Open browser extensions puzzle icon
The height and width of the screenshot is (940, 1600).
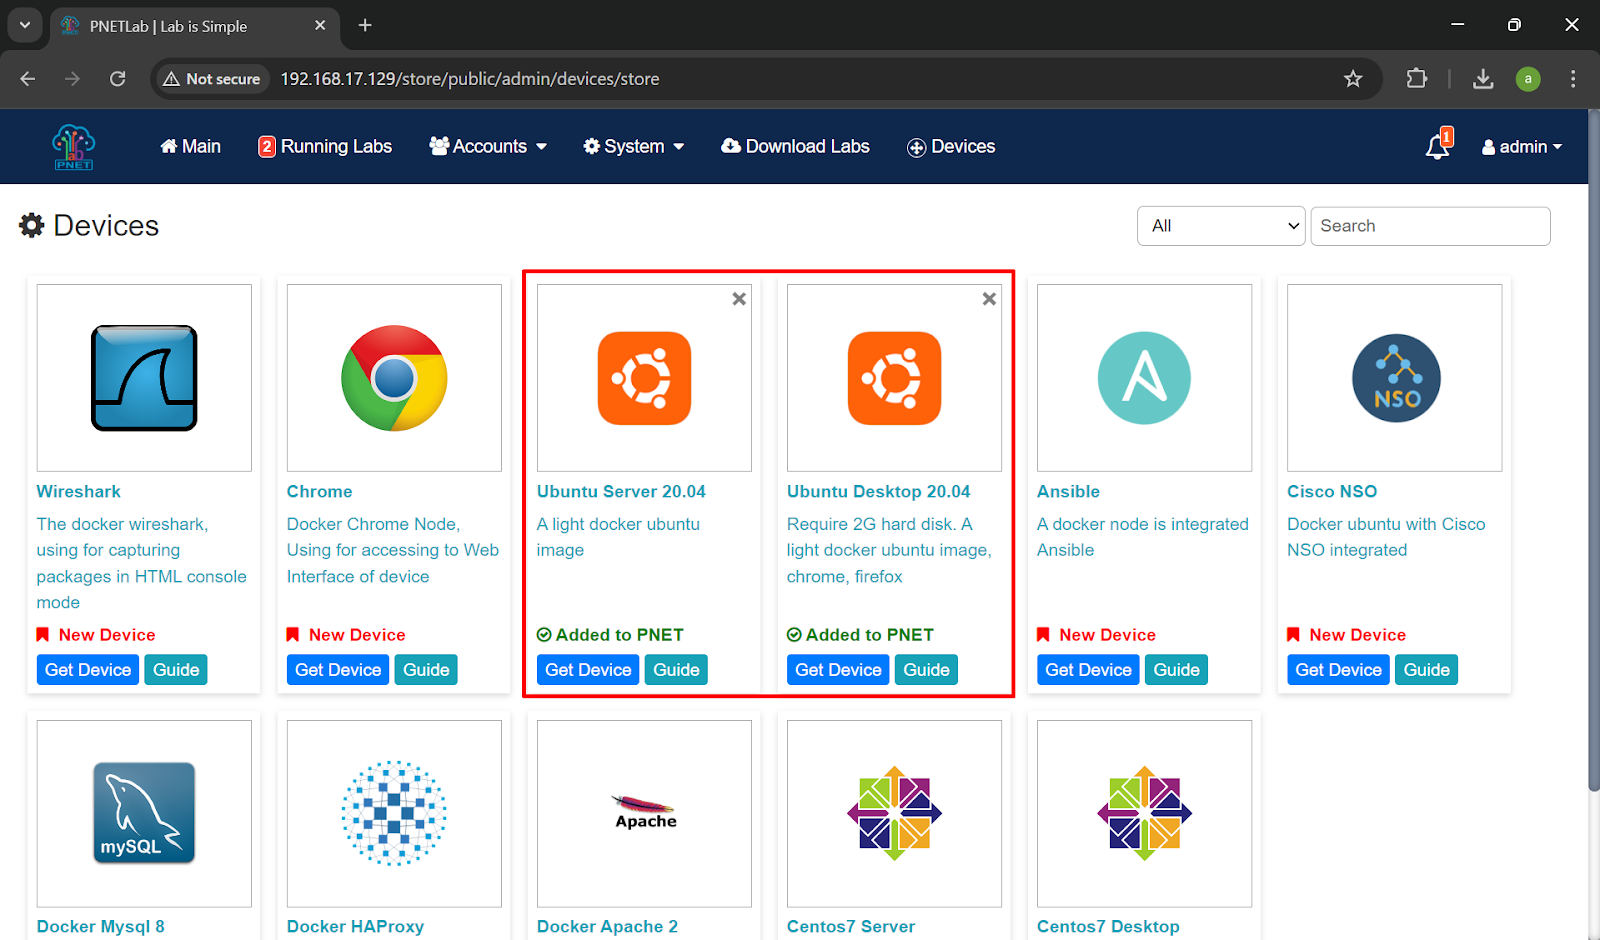pos(1417,79)
